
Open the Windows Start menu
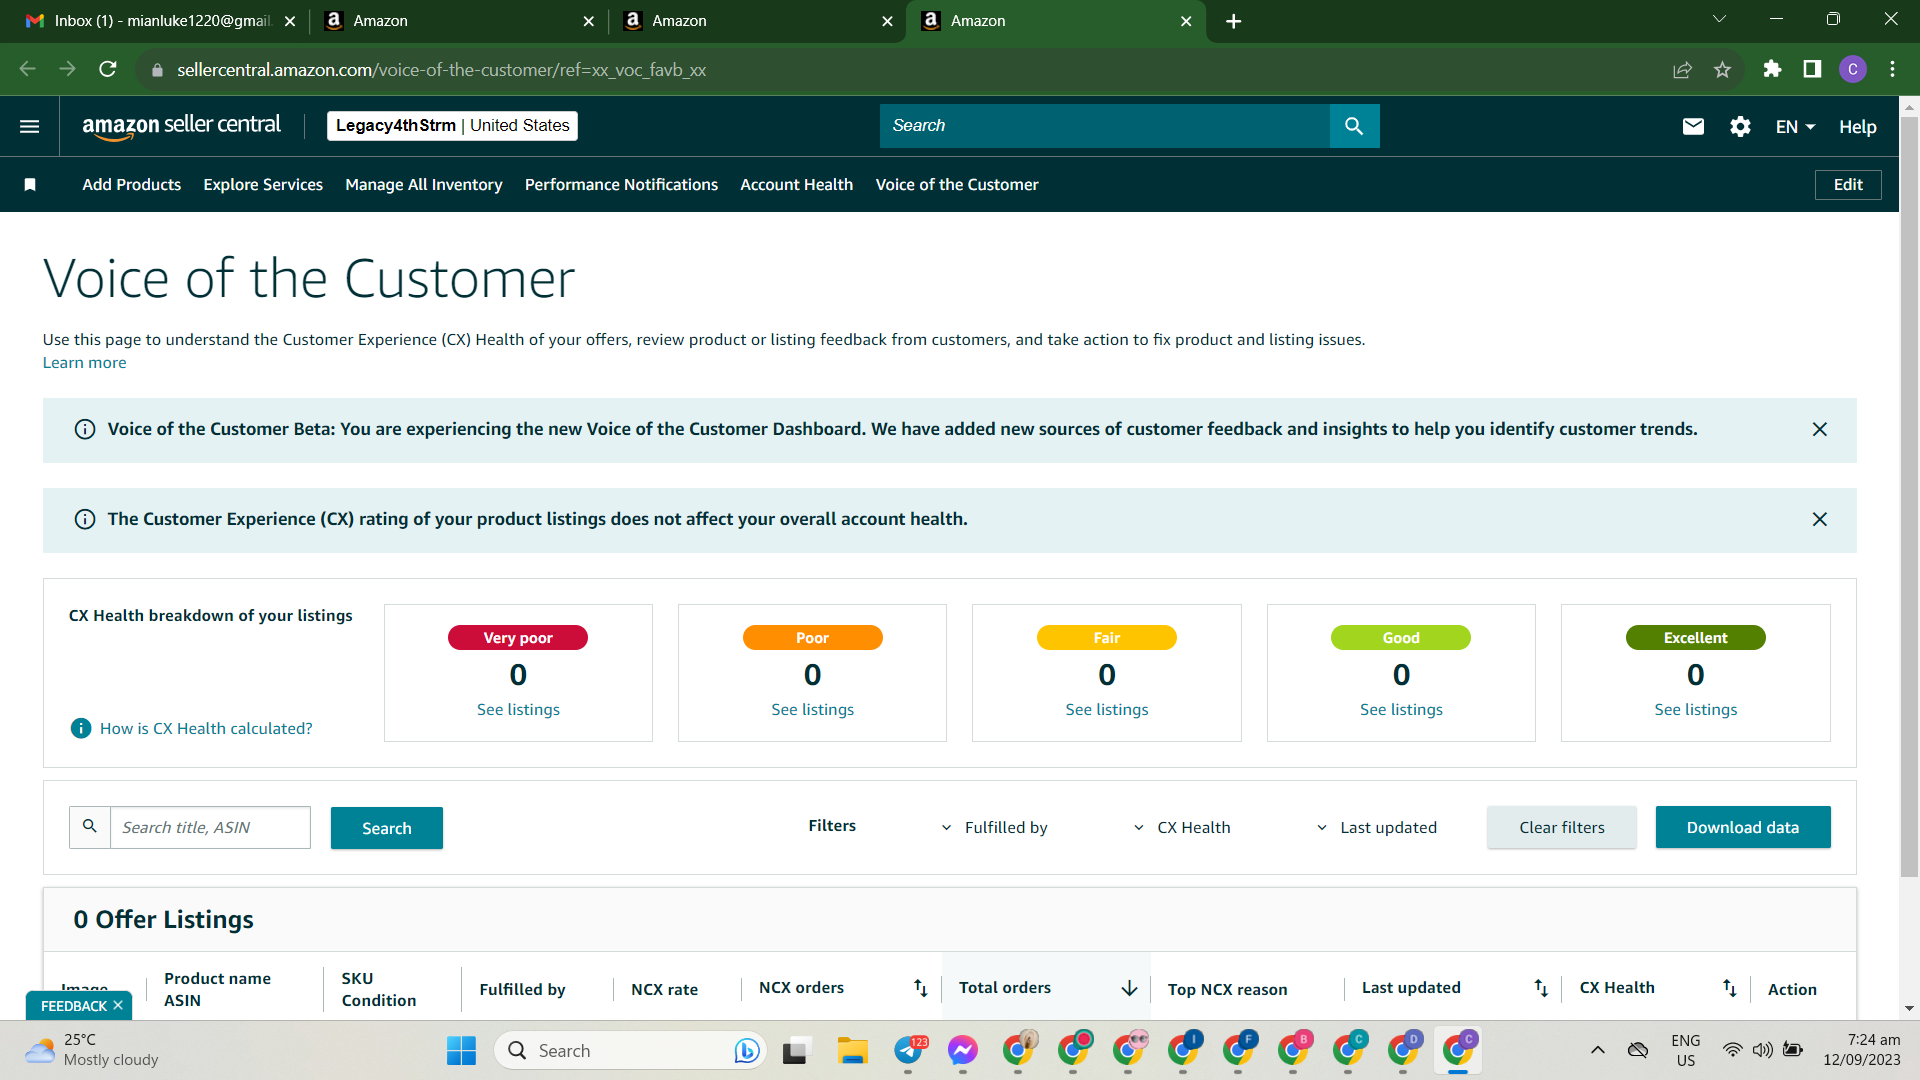click(x=461, y=1051)
